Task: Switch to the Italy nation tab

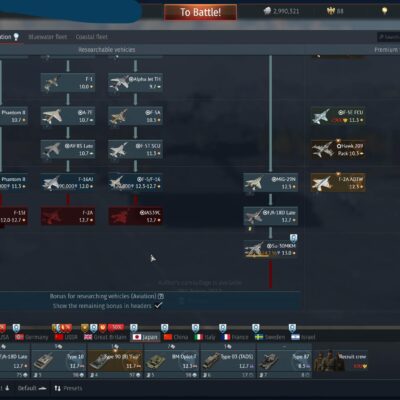Action: 205,337
